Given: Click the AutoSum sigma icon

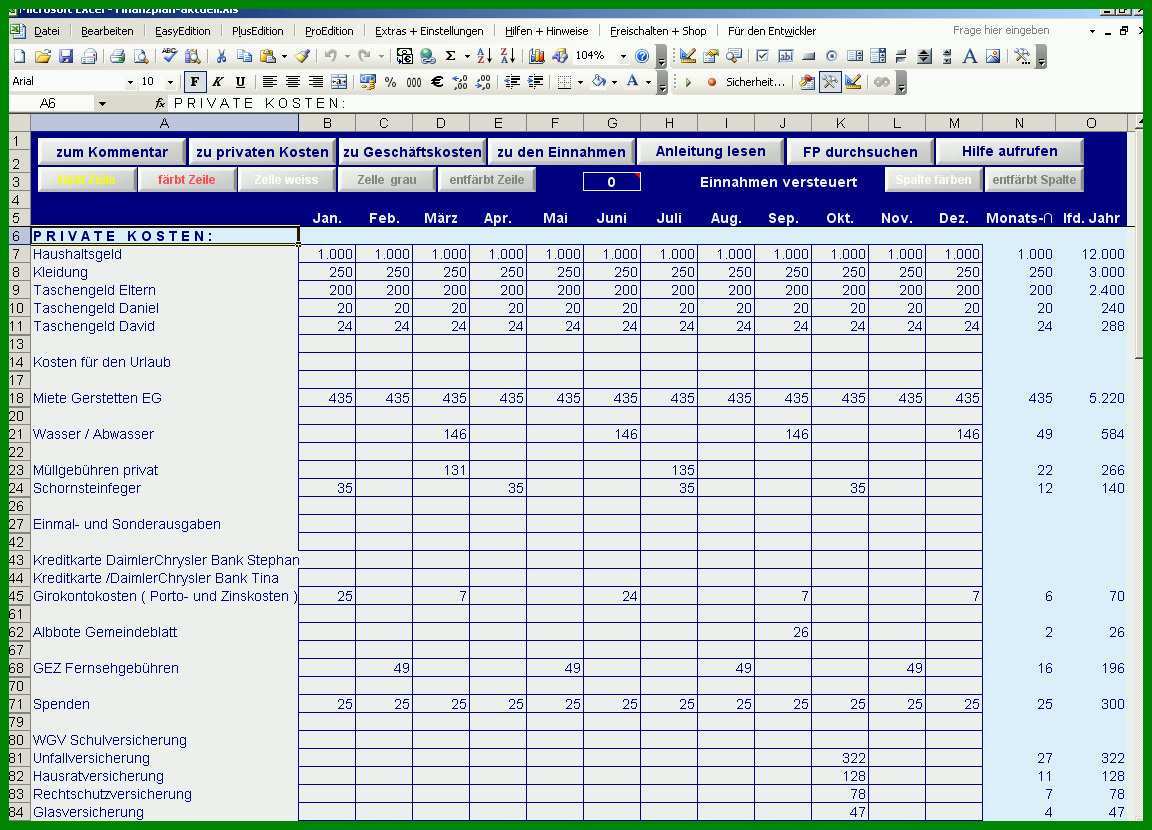Looking at the screenshot, I should click(x=450, y=56).
